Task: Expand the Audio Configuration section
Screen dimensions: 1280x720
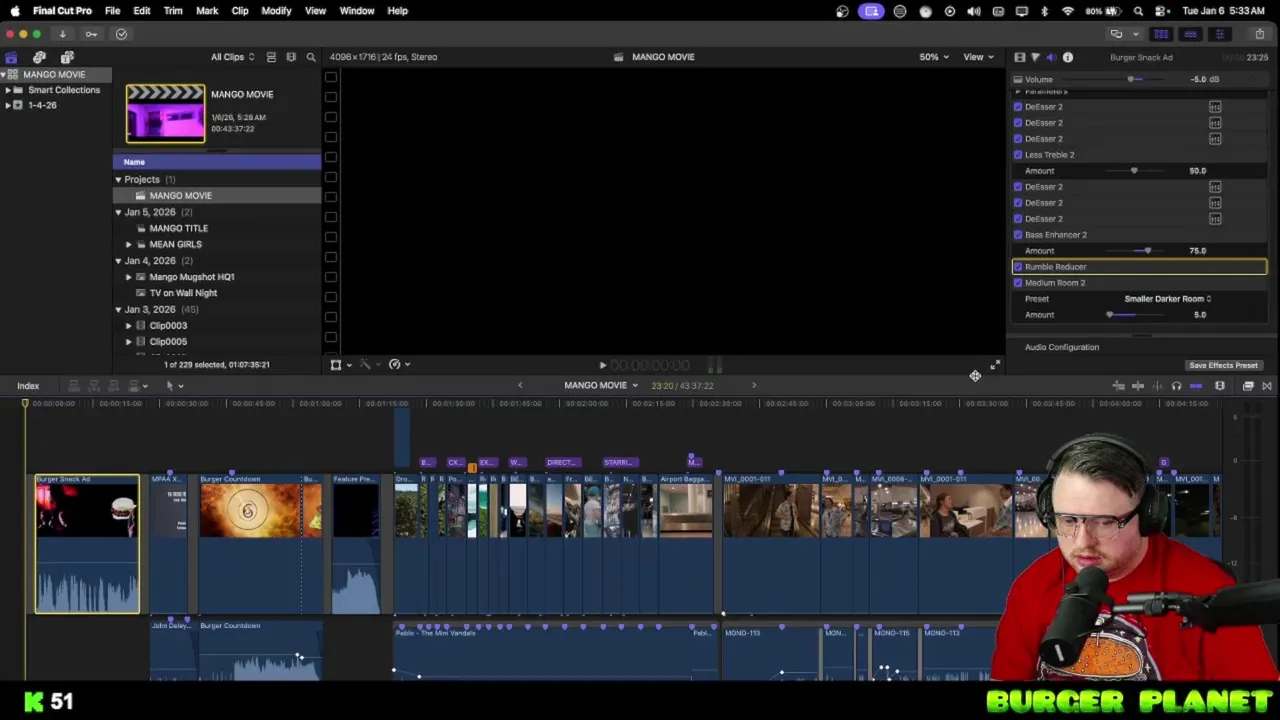Action: click(1061, 347)
